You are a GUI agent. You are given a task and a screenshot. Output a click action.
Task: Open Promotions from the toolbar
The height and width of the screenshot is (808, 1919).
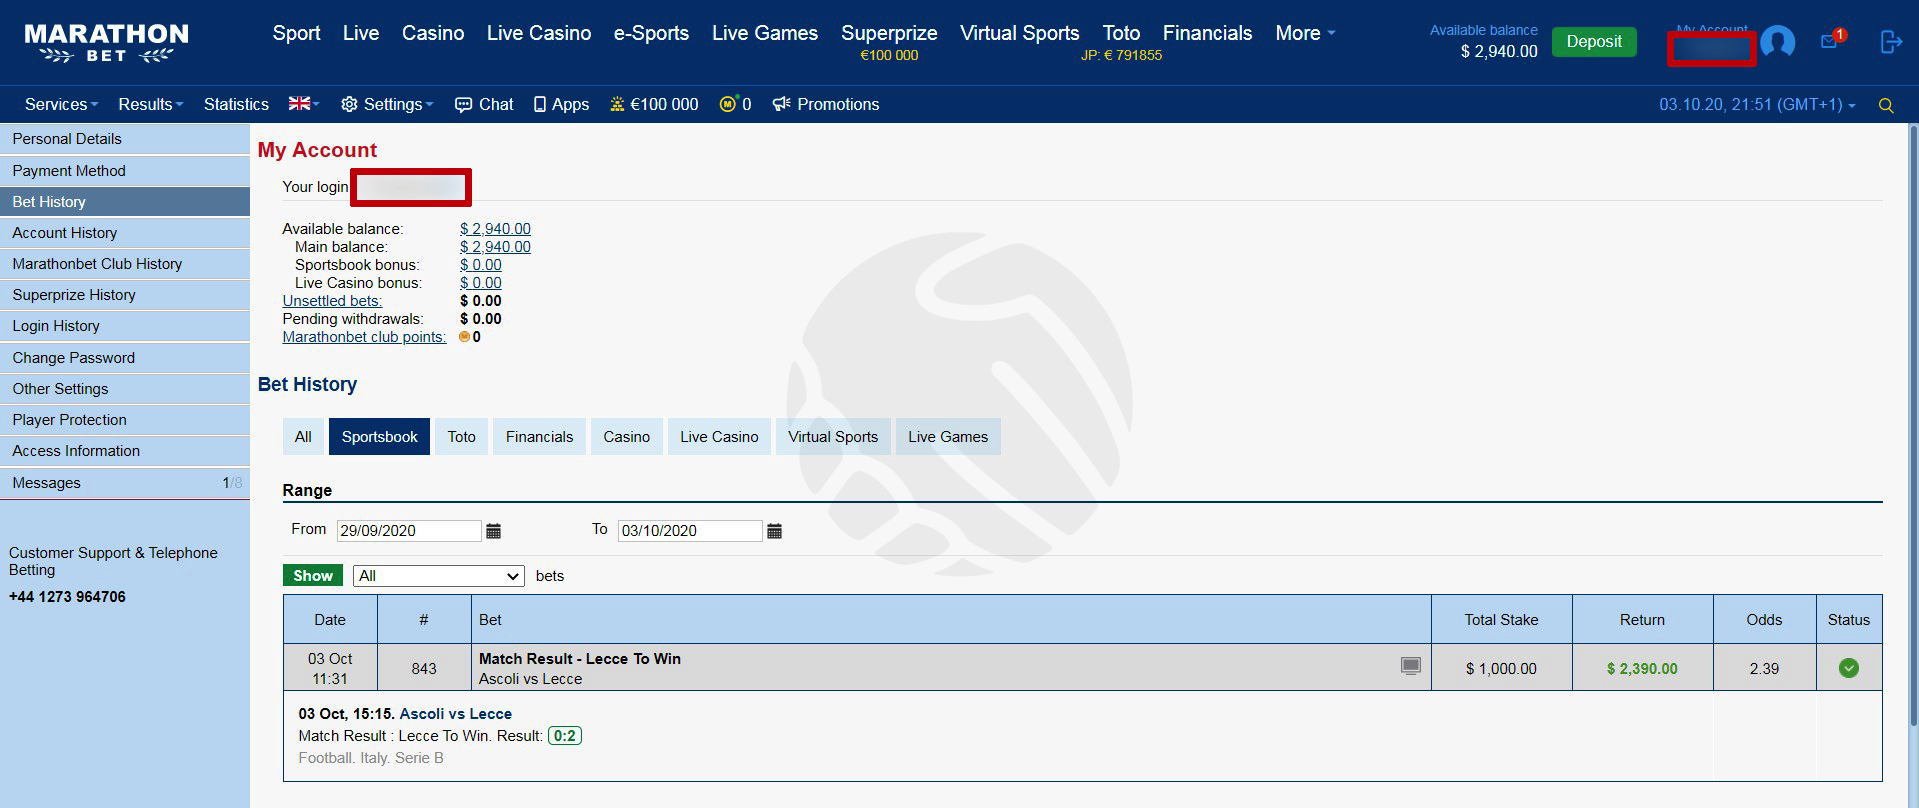click(826, 104)
